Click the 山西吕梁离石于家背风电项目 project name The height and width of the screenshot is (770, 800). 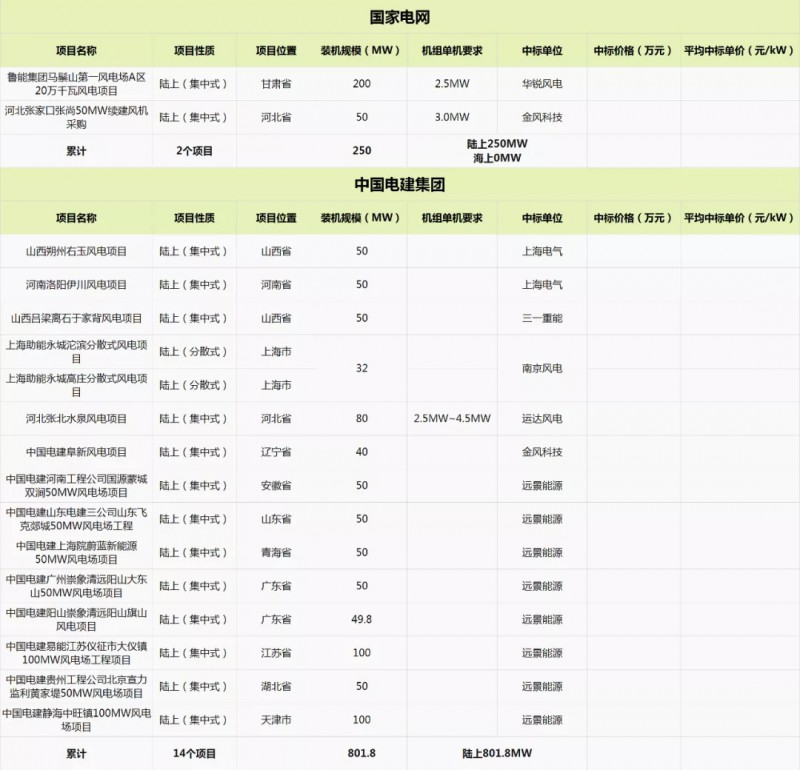(76, 318)
